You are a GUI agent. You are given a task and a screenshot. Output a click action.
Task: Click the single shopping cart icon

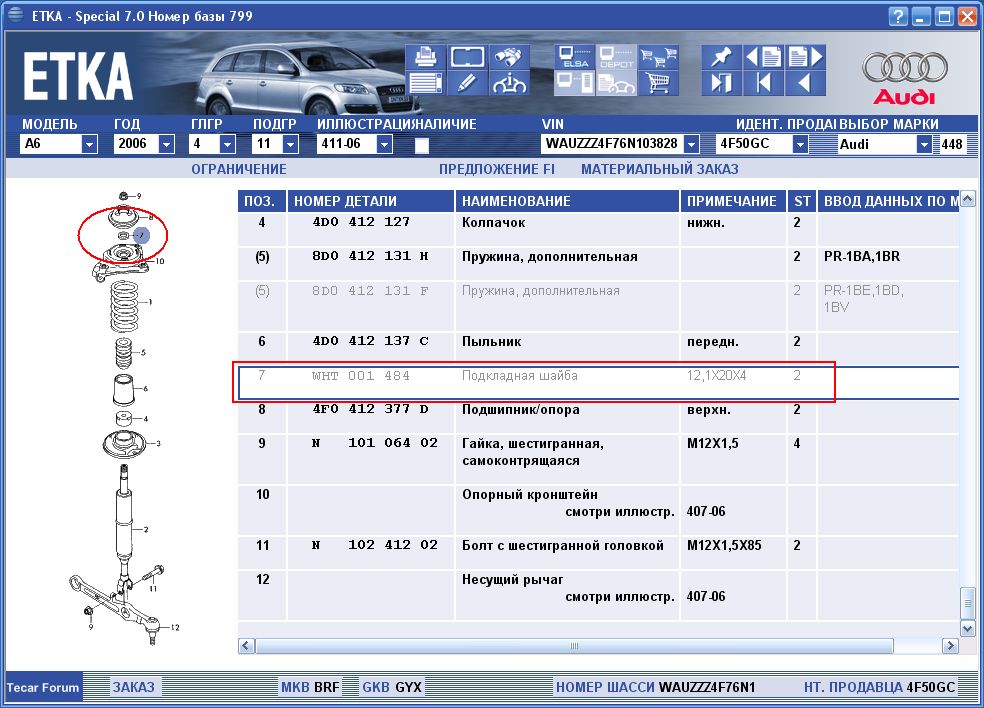(x=658, y=84)
